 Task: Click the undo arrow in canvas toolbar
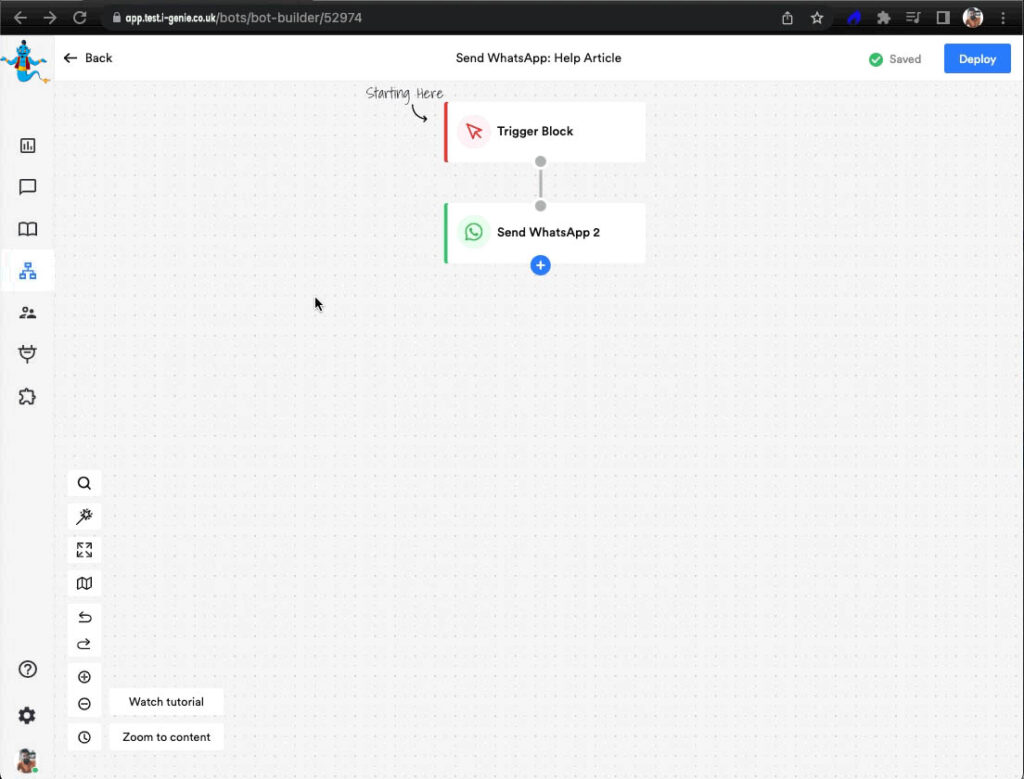[x=84, y=617]
